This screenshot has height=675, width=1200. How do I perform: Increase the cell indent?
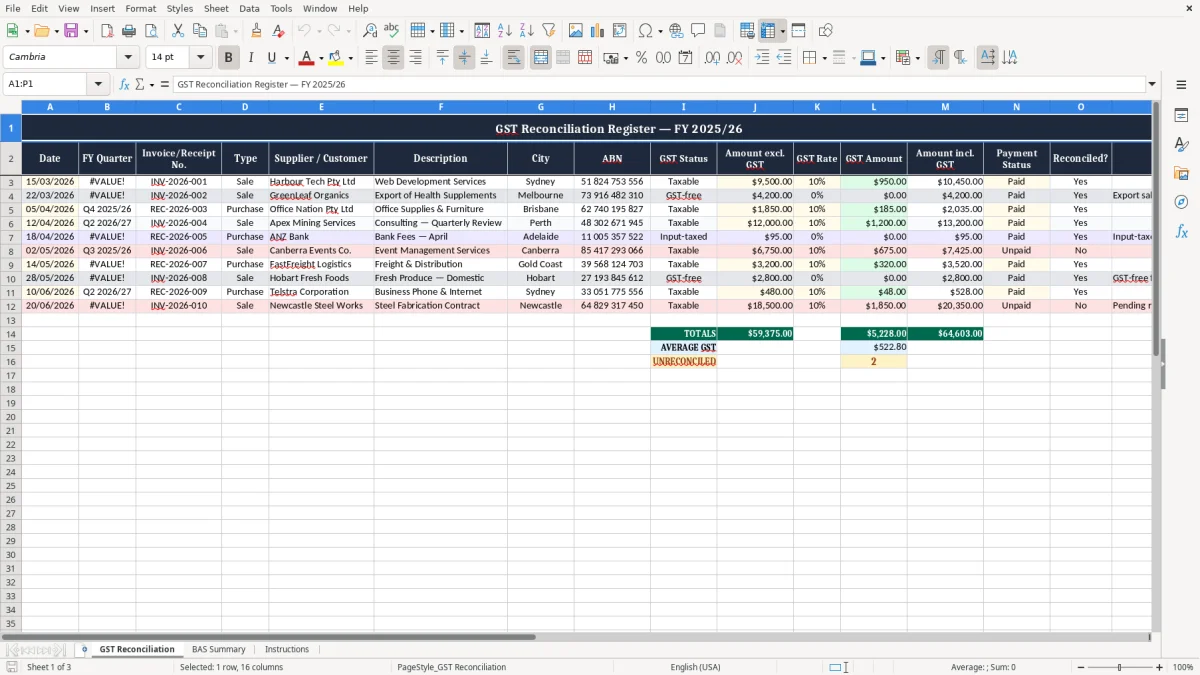[762, 58]
